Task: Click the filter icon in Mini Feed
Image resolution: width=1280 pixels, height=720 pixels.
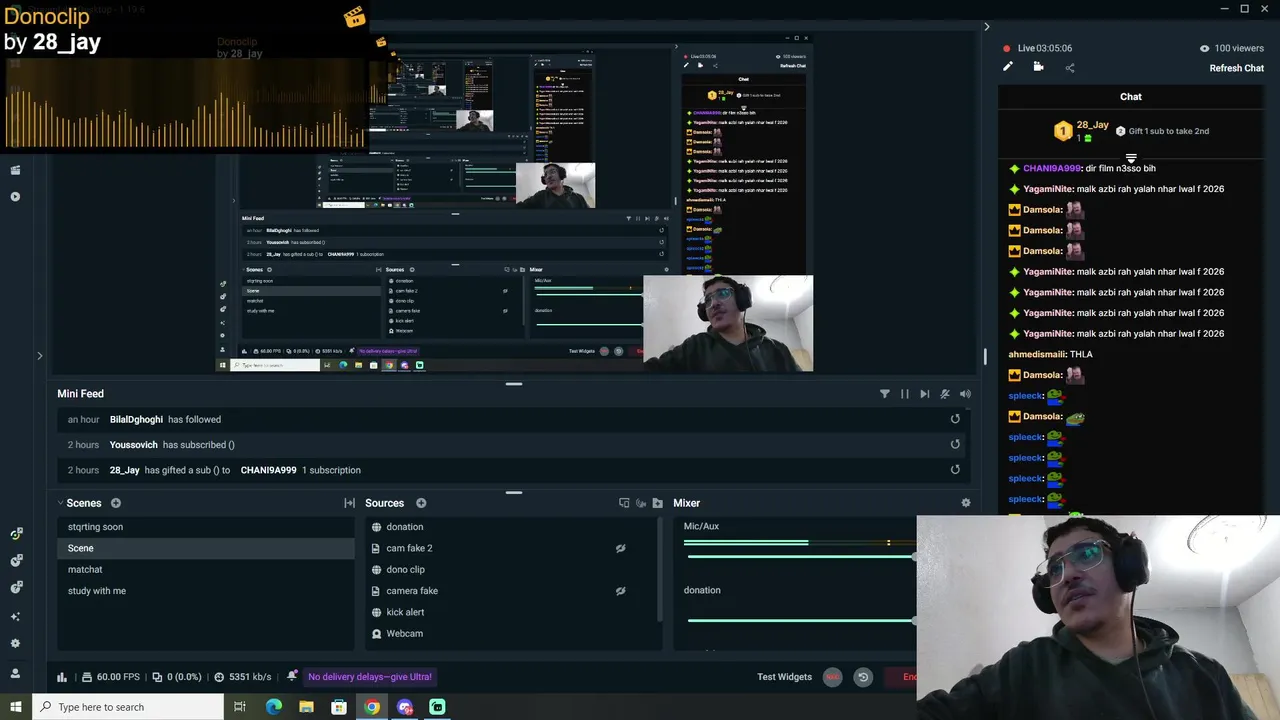Action: tap(884, 394)
